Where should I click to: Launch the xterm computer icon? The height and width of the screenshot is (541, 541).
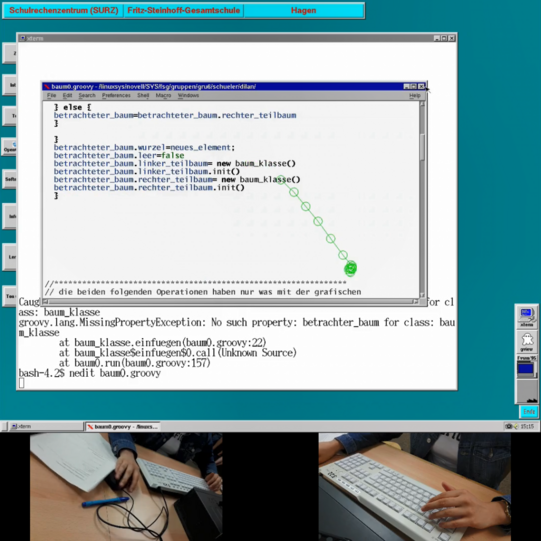pos(527,317)
